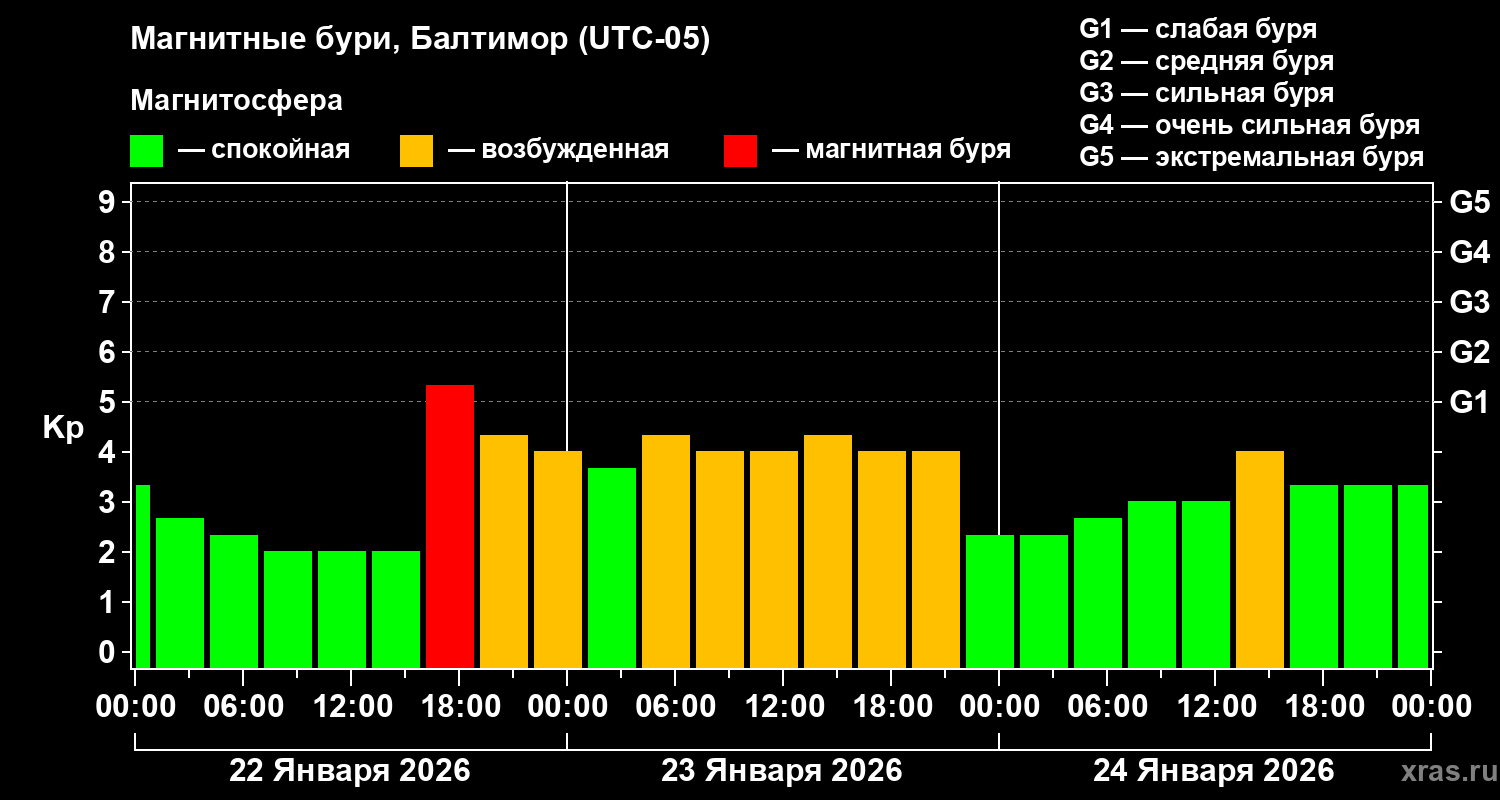
Task: Click the green bar above 06:00 on 24 January
Action: click(1098, 593)
